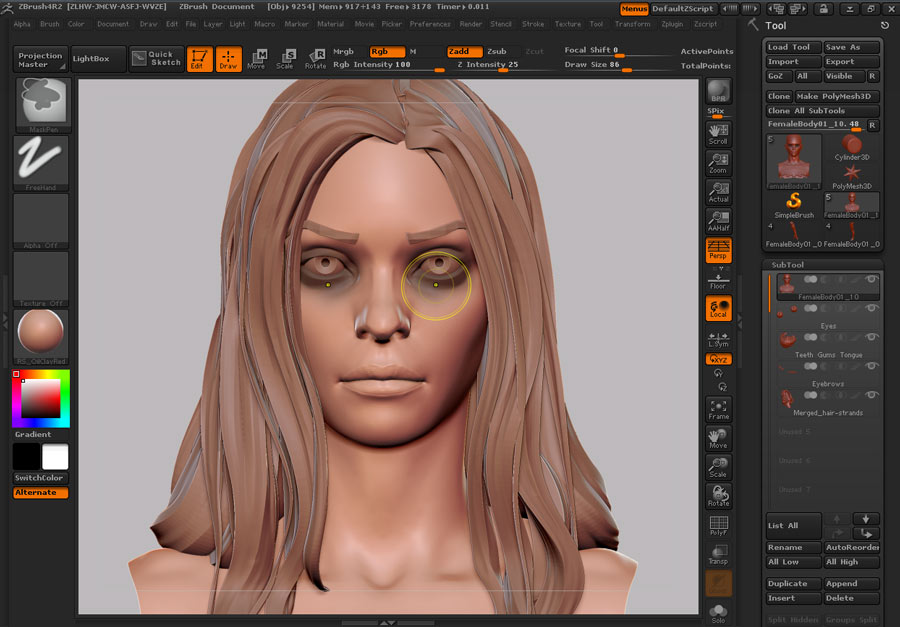Click the SwitchColor button
900x627 pixels.
(40, 478)
